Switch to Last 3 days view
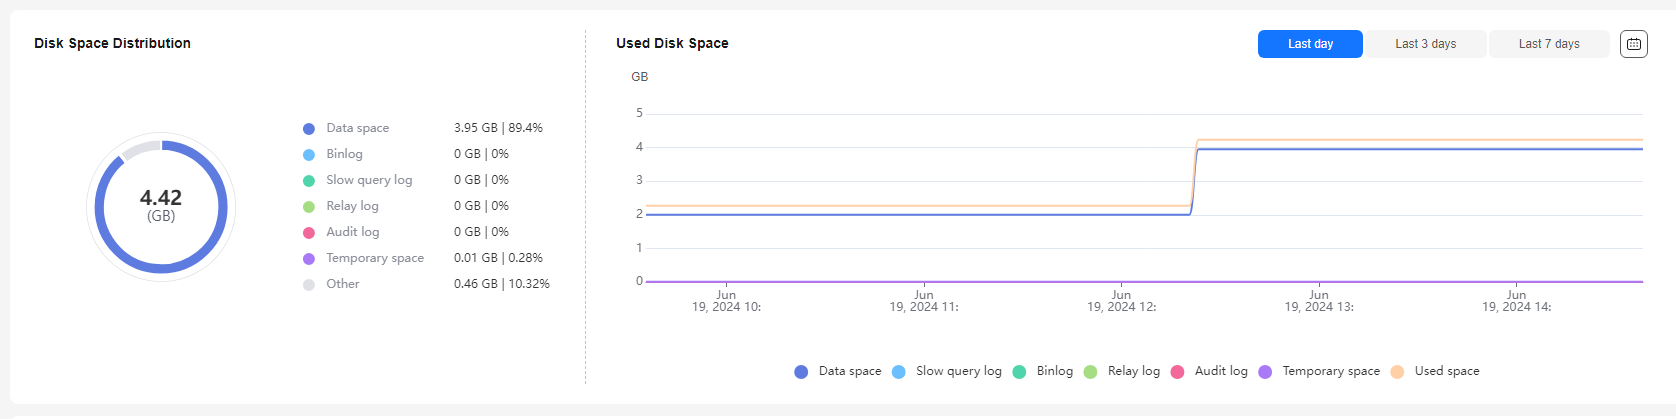 (1425, 44)
